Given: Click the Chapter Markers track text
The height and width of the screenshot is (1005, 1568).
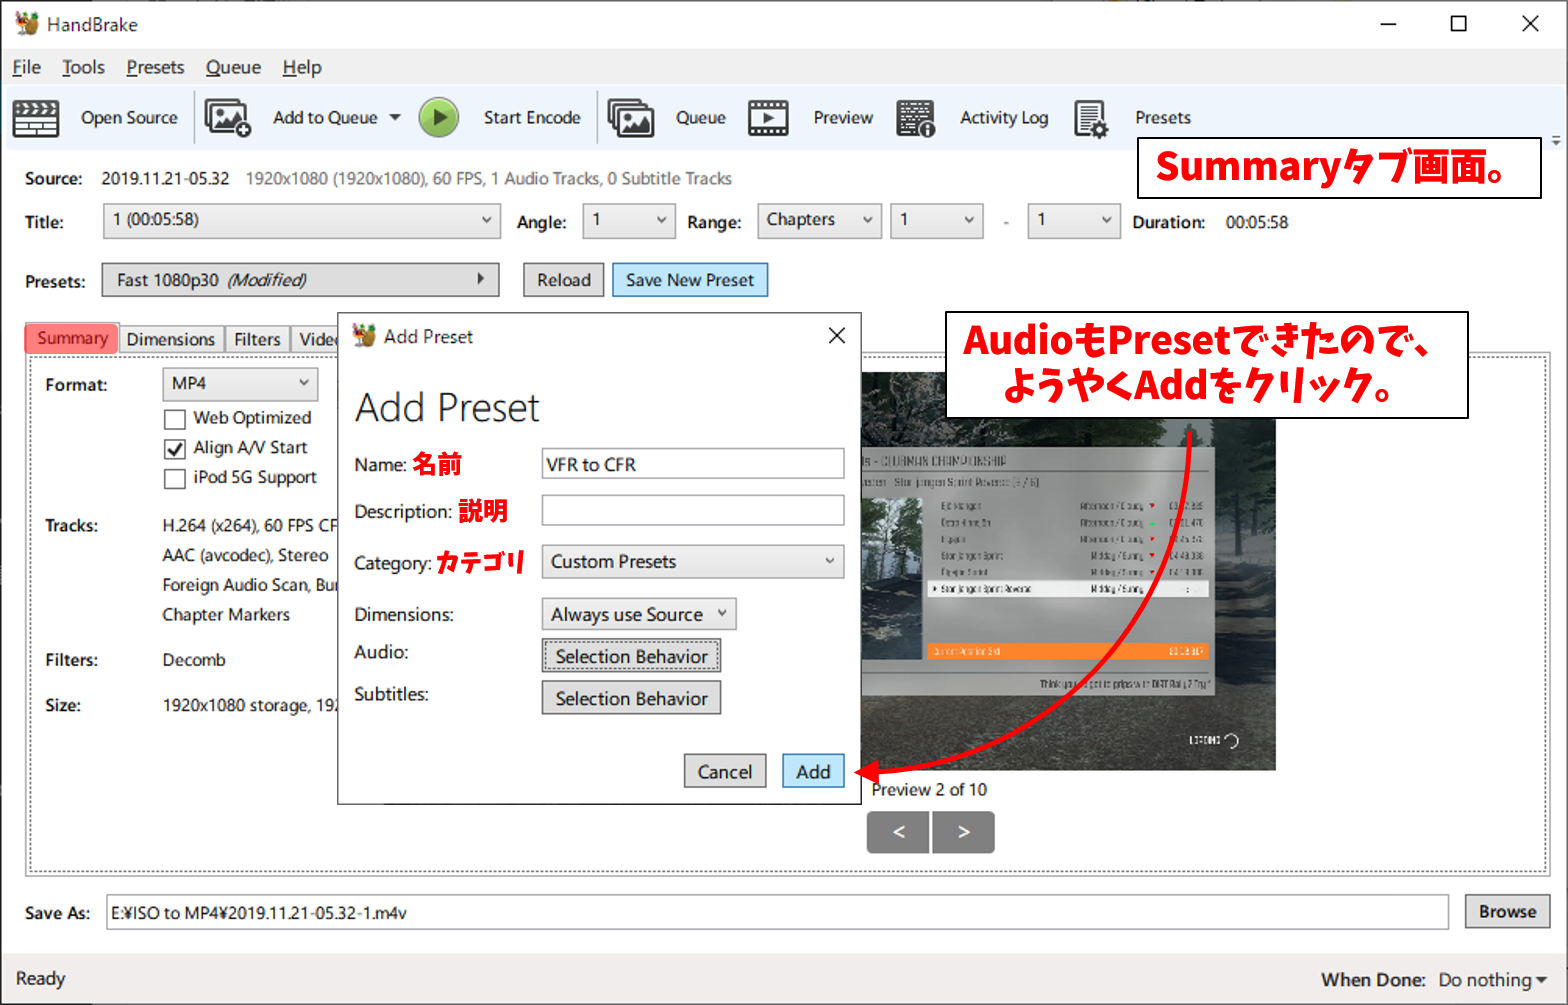Looking at the screenshot, I should (226, 614).
